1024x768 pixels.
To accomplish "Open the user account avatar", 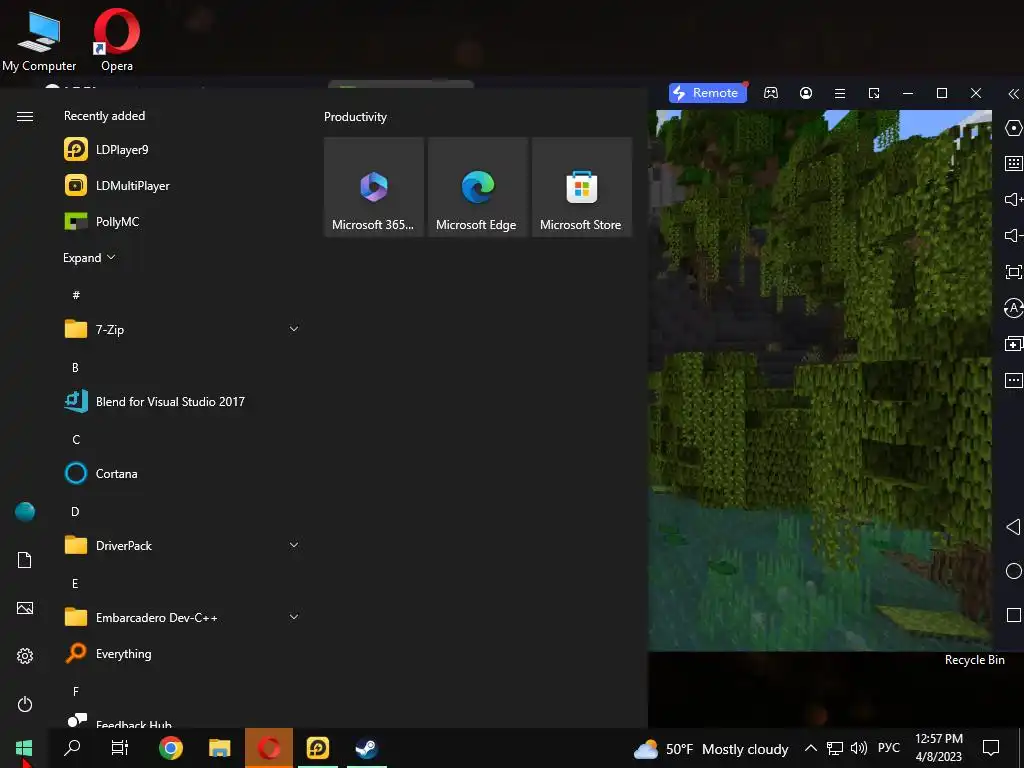I will 25,512.
